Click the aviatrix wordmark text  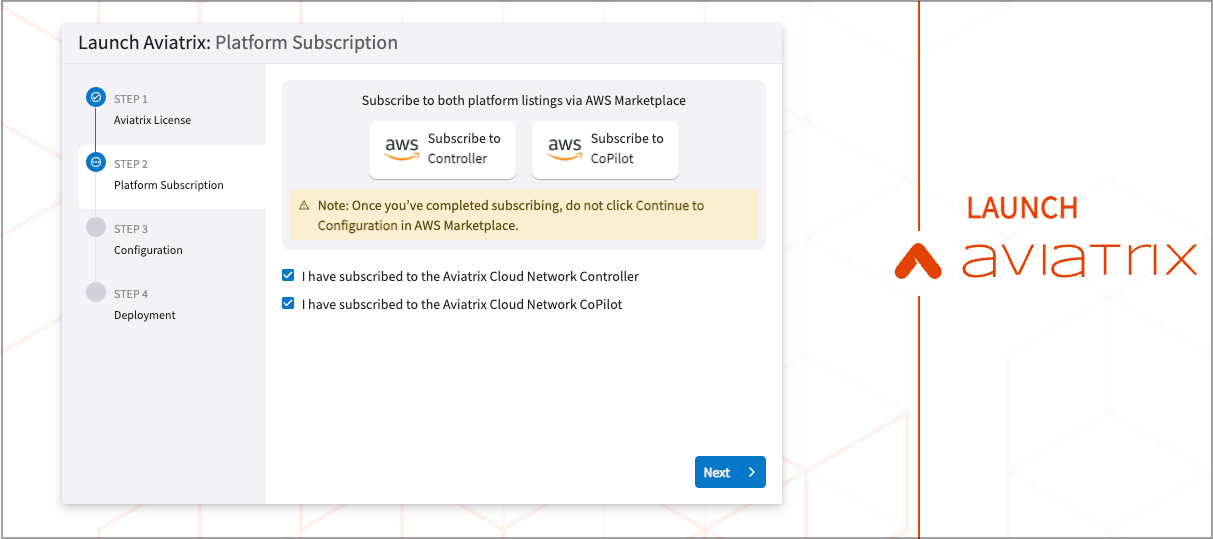click(x=1079, y=260)
